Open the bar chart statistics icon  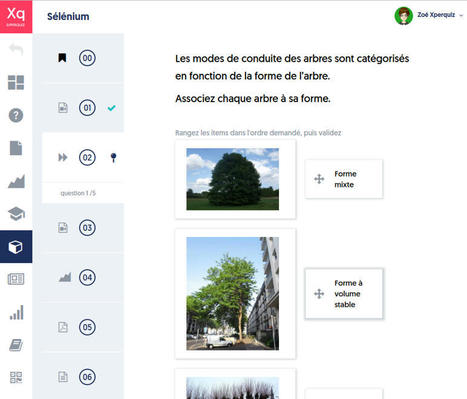[x=16, y=312]
